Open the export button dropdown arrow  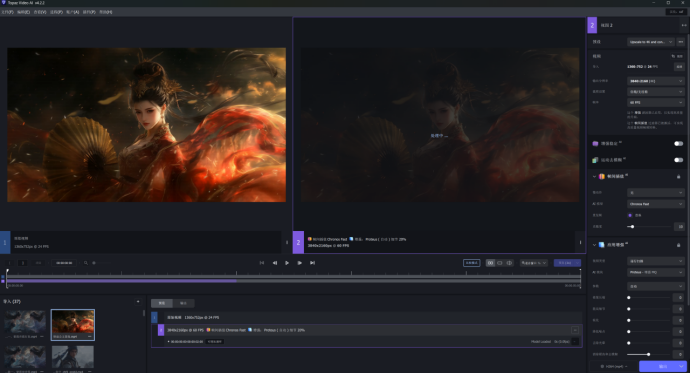(682, 366)
